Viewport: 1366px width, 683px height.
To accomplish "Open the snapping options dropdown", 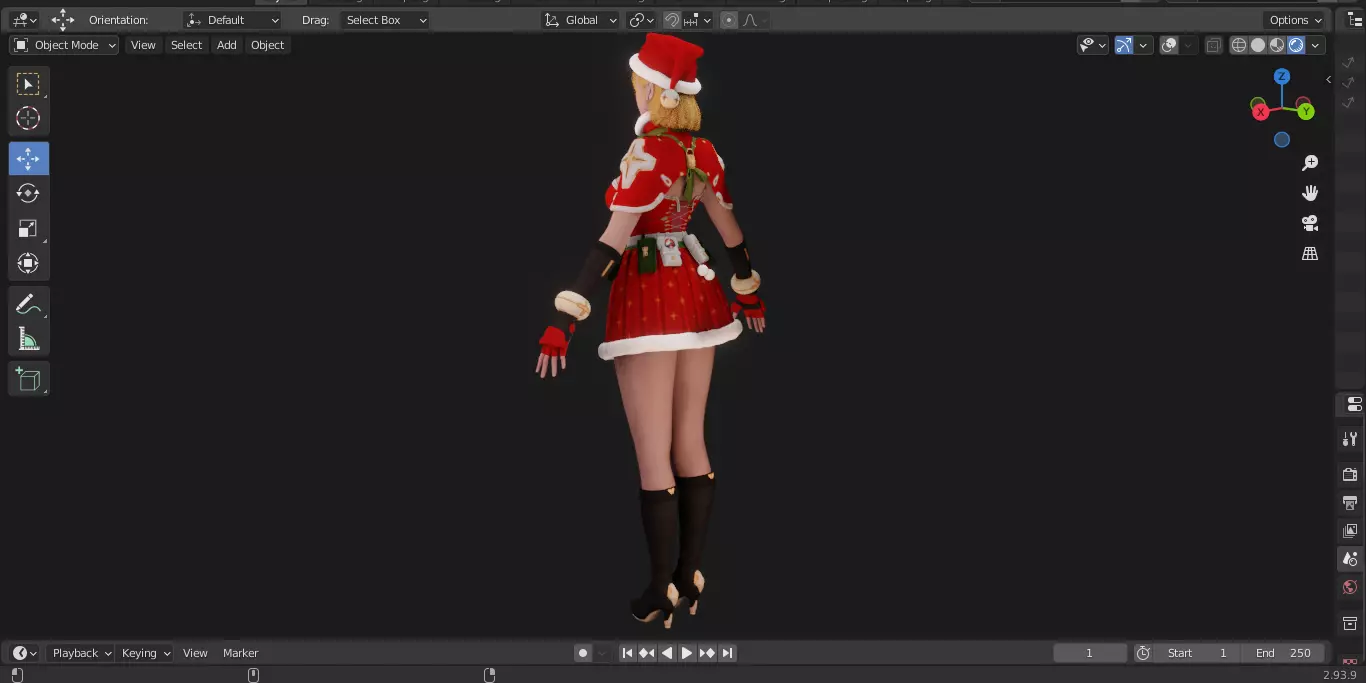I will point(698,20).
